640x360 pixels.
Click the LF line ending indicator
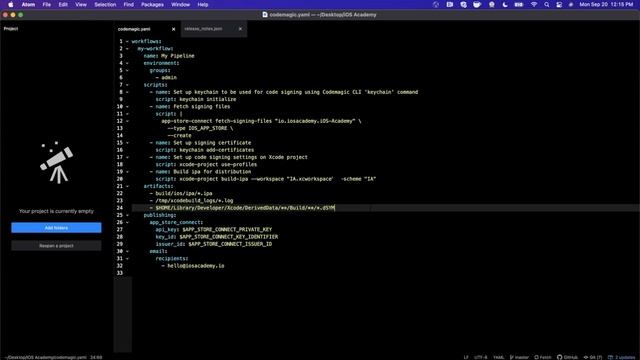[466, 357]
